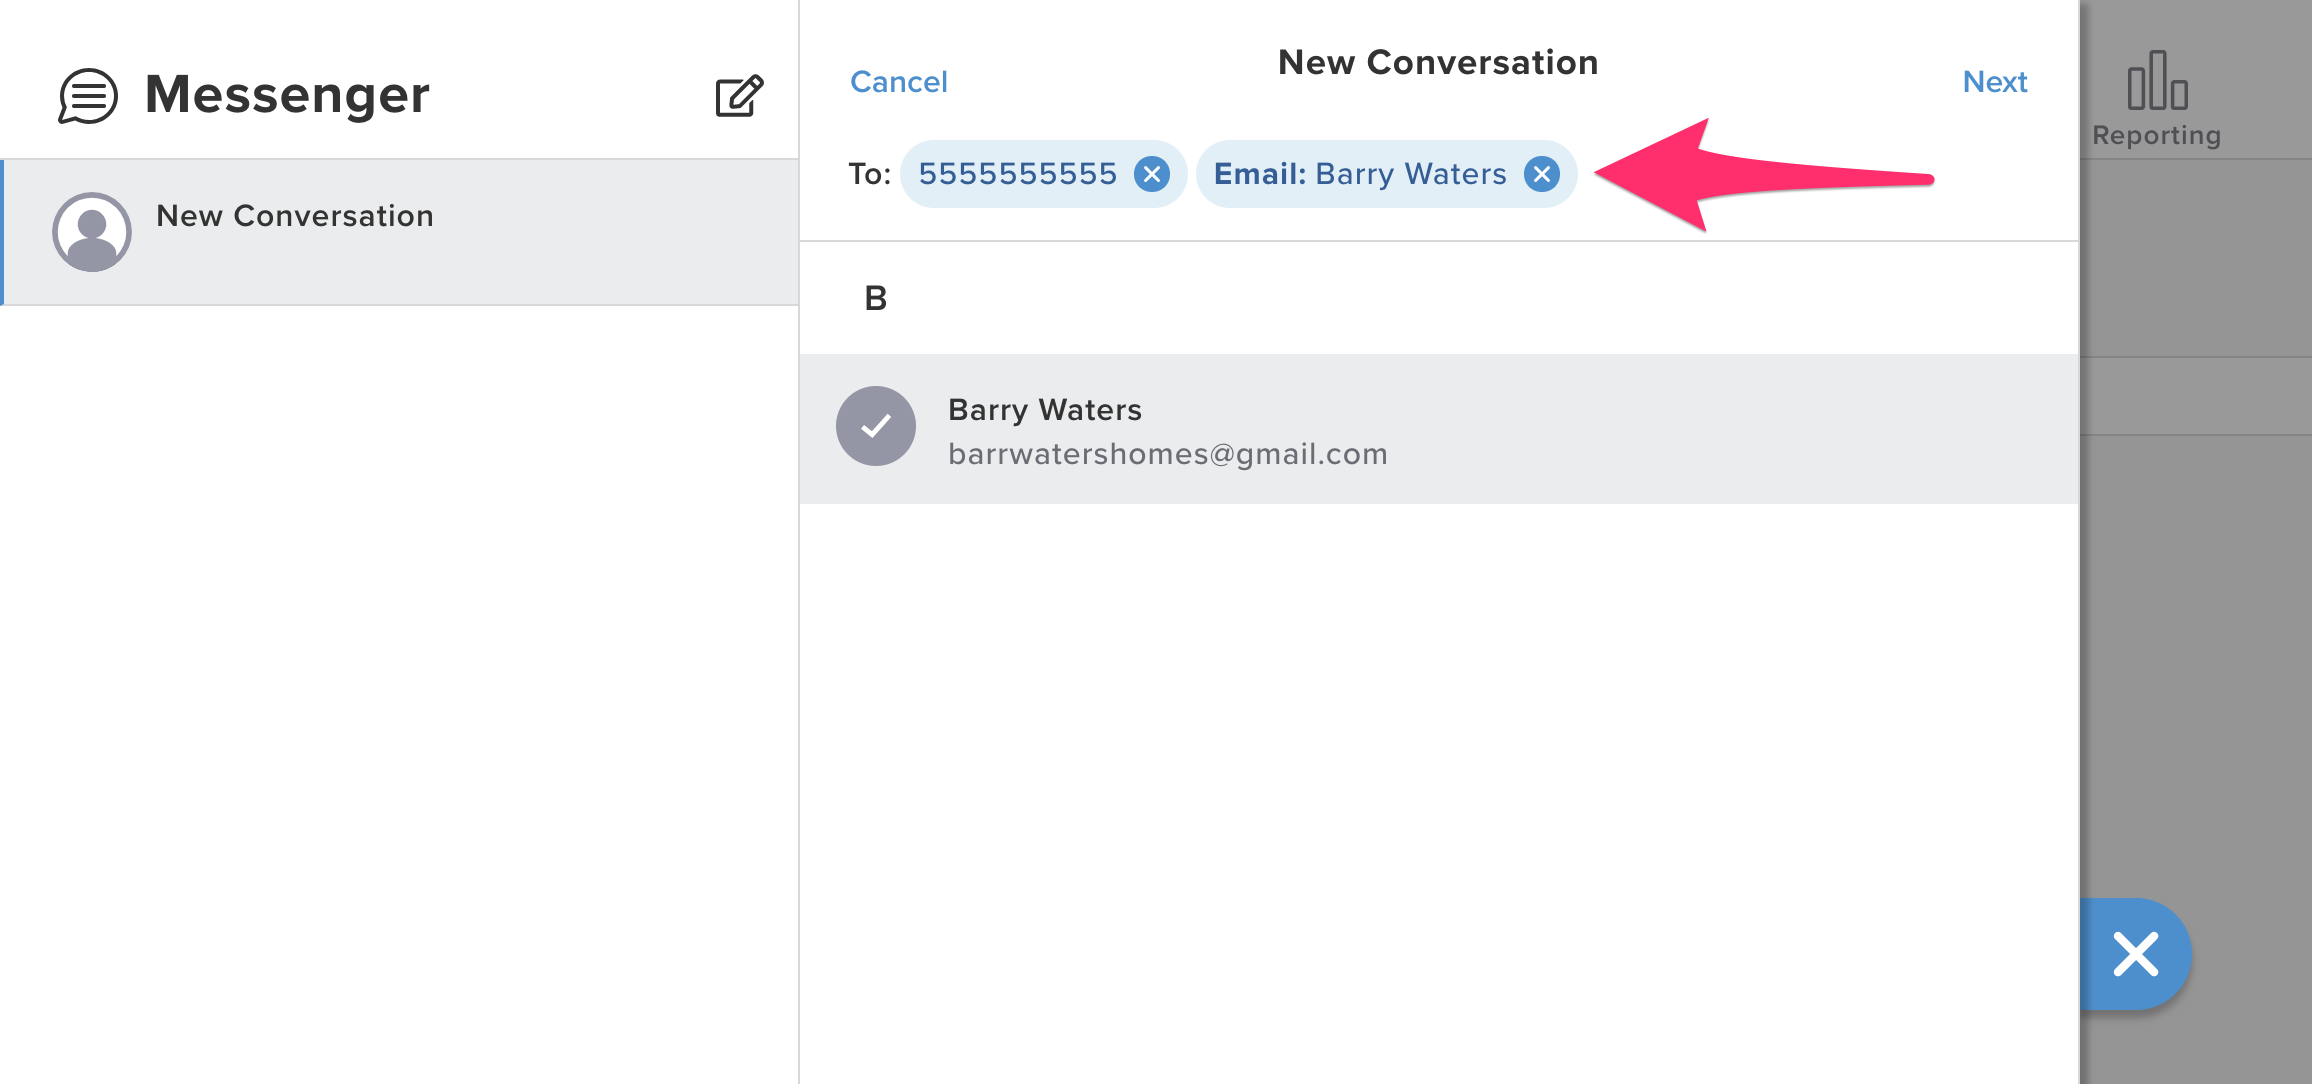This screenshot has width=2312, height=1084.
Task: Click the New Conversation avatar icon
Action: [92, 232]
